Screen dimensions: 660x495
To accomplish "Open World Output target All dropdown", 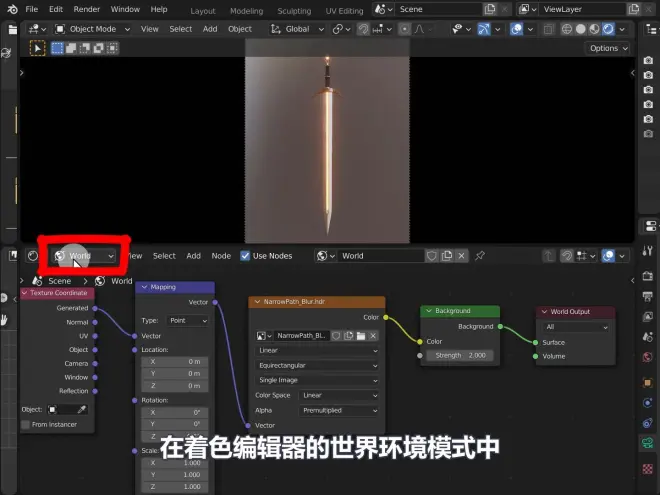I will click(576, 327).
